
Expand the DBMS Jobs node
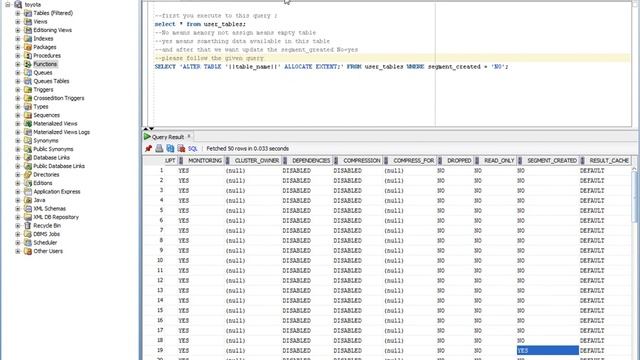pyautogui.click(x=18, y=234)
